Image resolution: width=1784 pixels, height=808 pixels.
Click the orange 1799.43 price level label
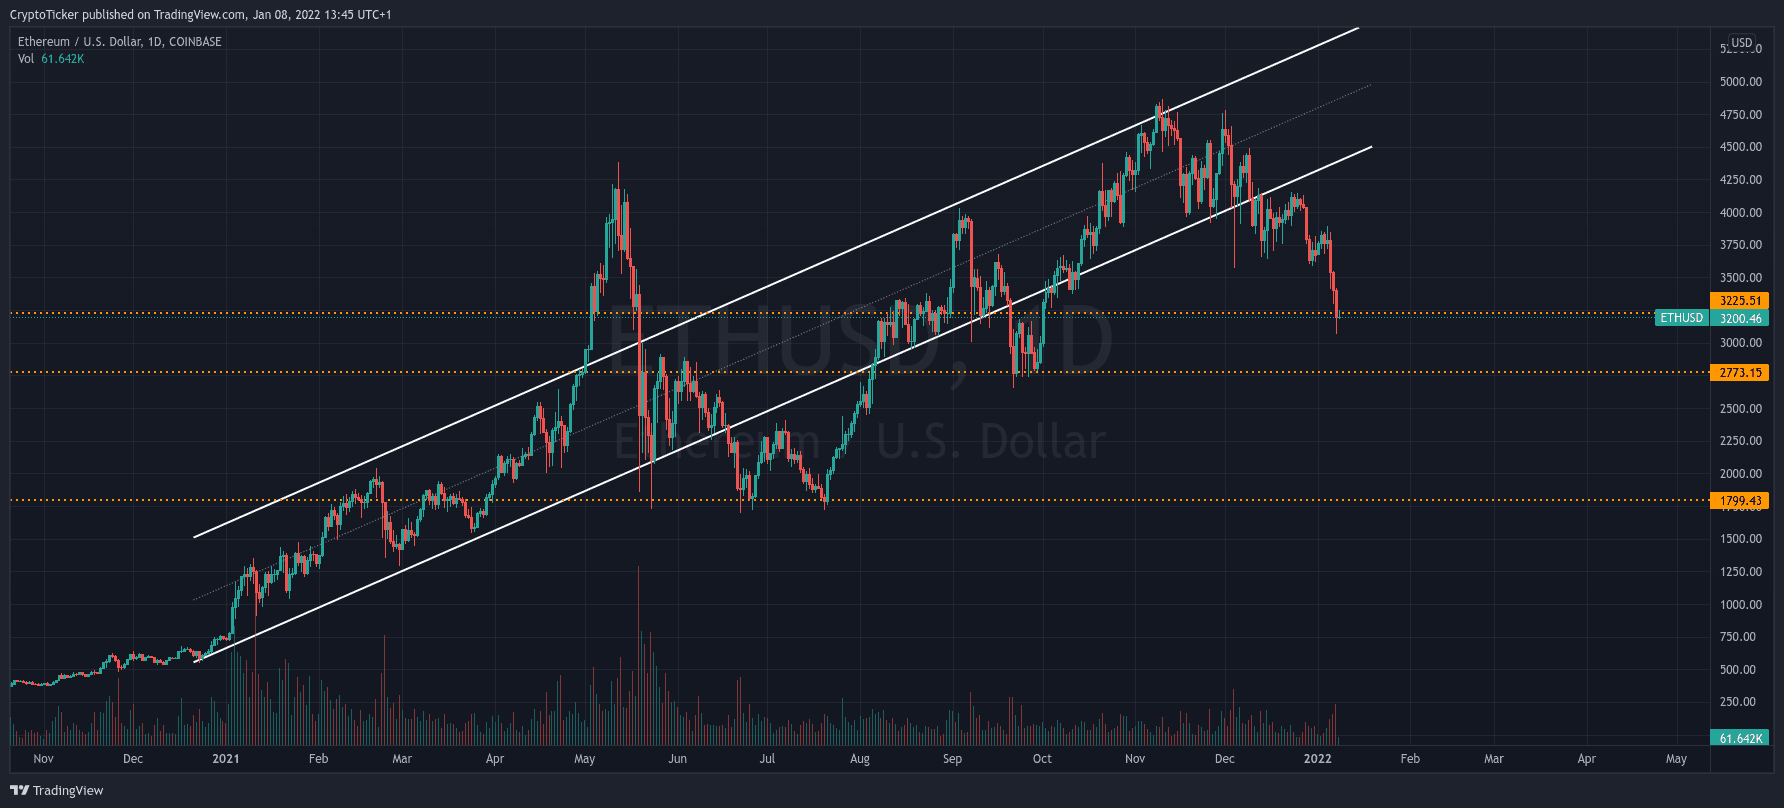pos(1739,501)
